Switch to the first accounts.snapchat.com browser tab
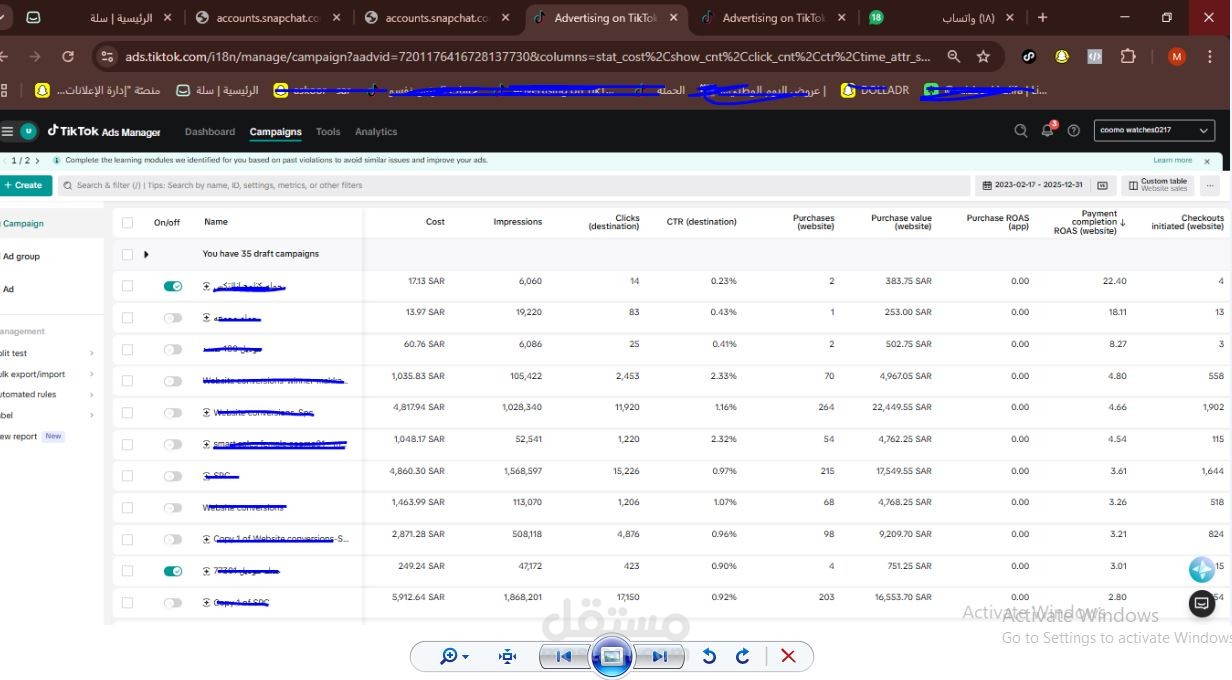 pyautogui.click(x=268, y=18)
